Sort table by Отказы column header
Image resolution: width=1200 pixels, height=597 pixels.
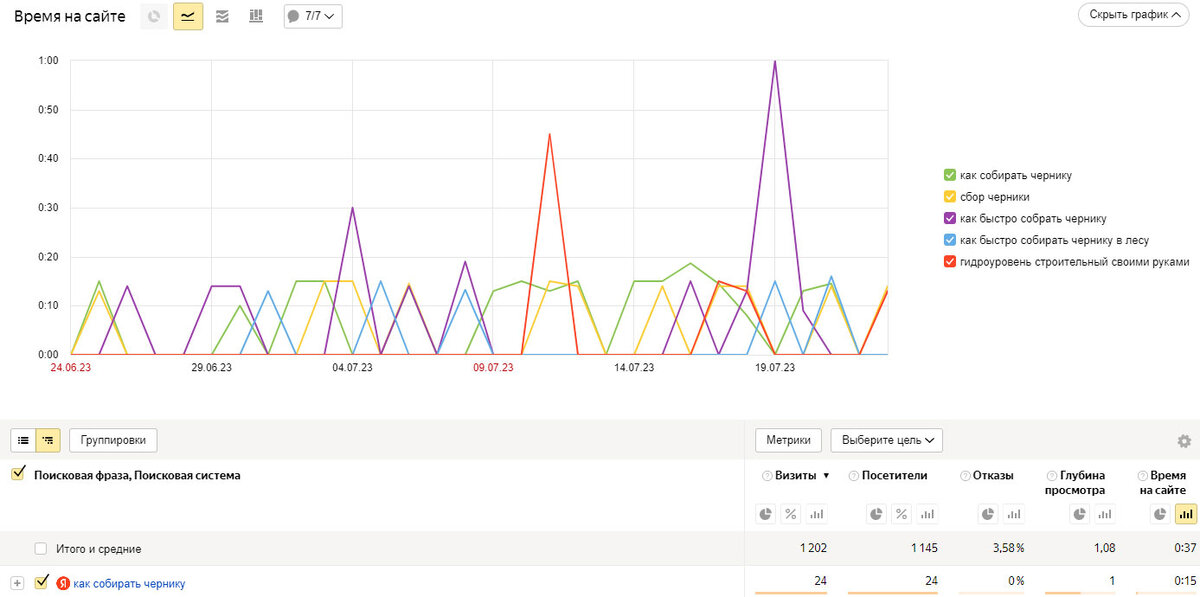993,476
